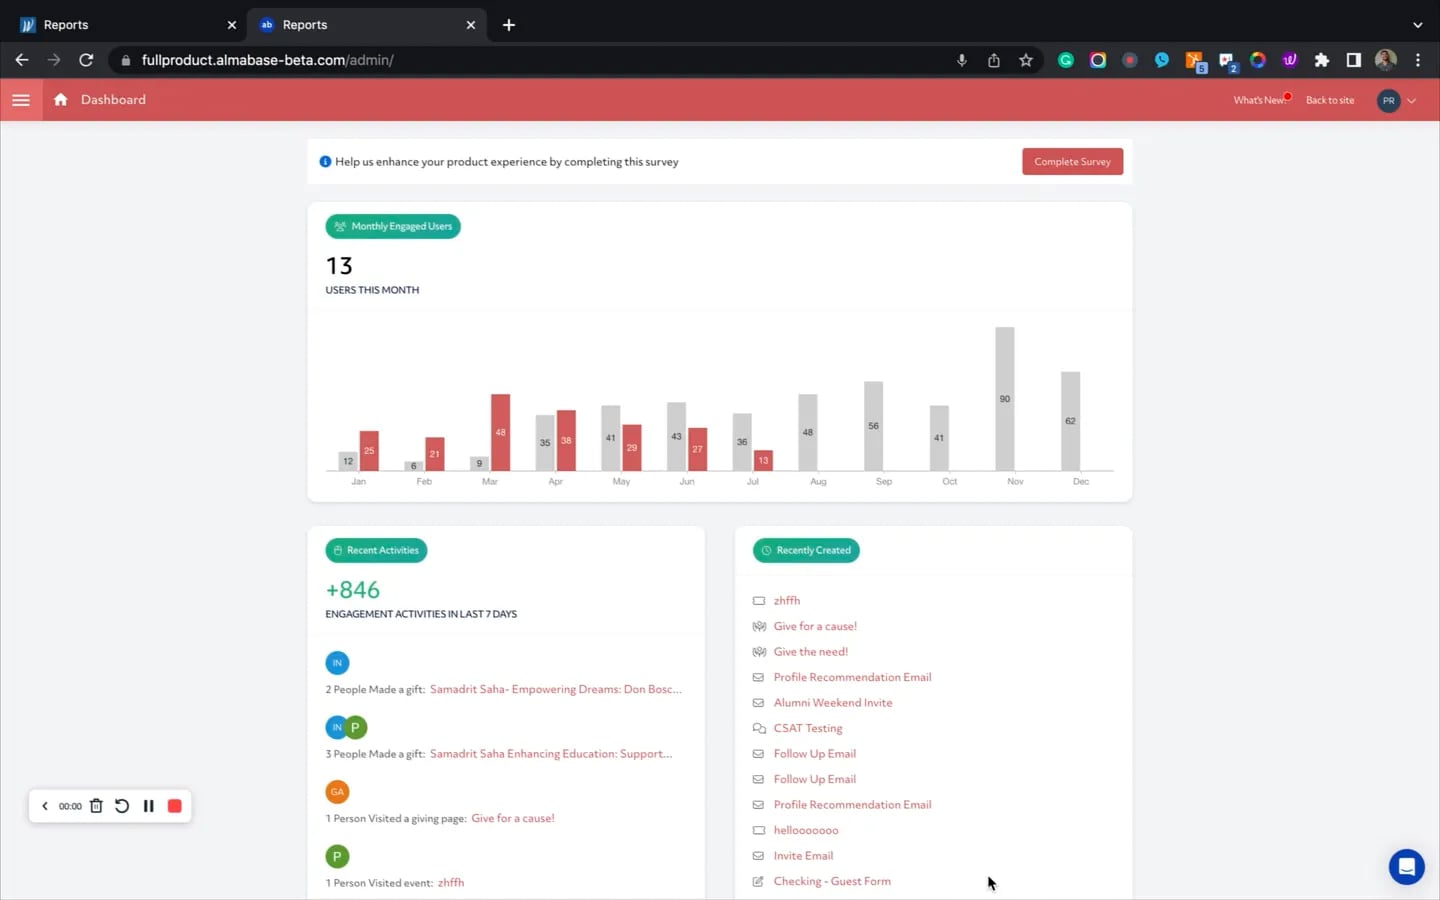Viewport: 1440px width, 900px height.
Task: Open the What's New notifications
Action: 1260,100
